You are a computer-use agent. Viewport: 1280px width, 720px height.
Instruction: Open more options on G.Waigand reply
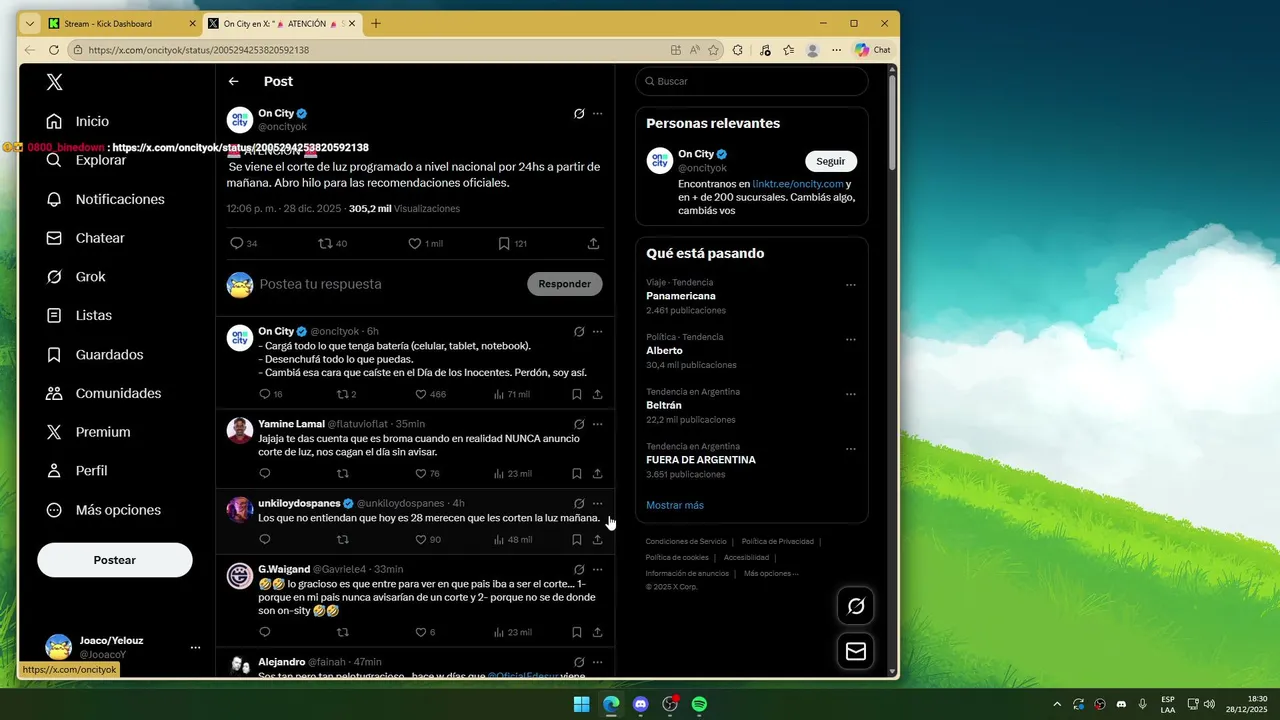tap(598, 569)
